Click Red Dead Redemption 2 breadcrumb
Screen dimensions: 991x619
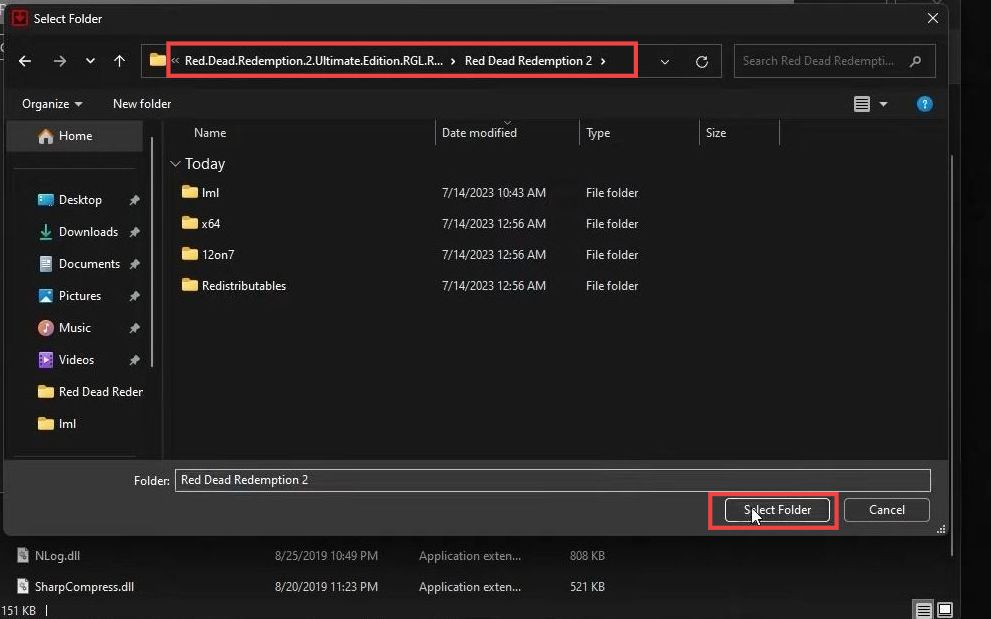point(528,61)
